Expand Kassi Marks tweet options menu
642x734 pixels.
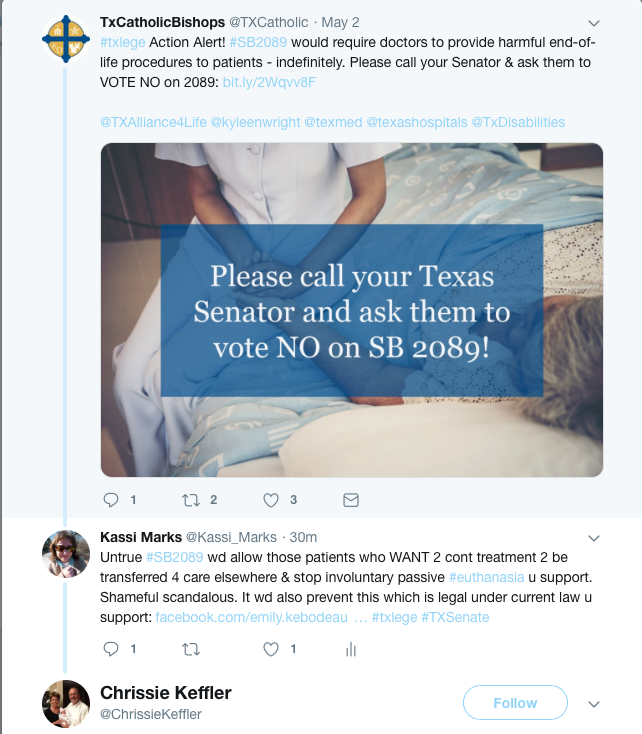tap(593, 538)
